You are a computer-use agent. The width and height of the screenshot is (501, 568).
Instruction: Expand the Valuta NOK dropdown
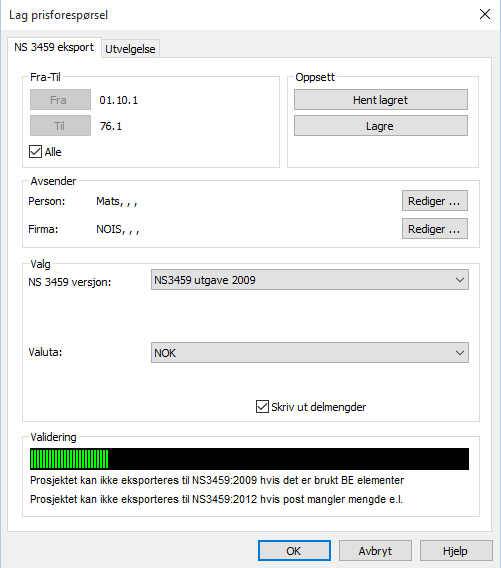pos(310,352)
